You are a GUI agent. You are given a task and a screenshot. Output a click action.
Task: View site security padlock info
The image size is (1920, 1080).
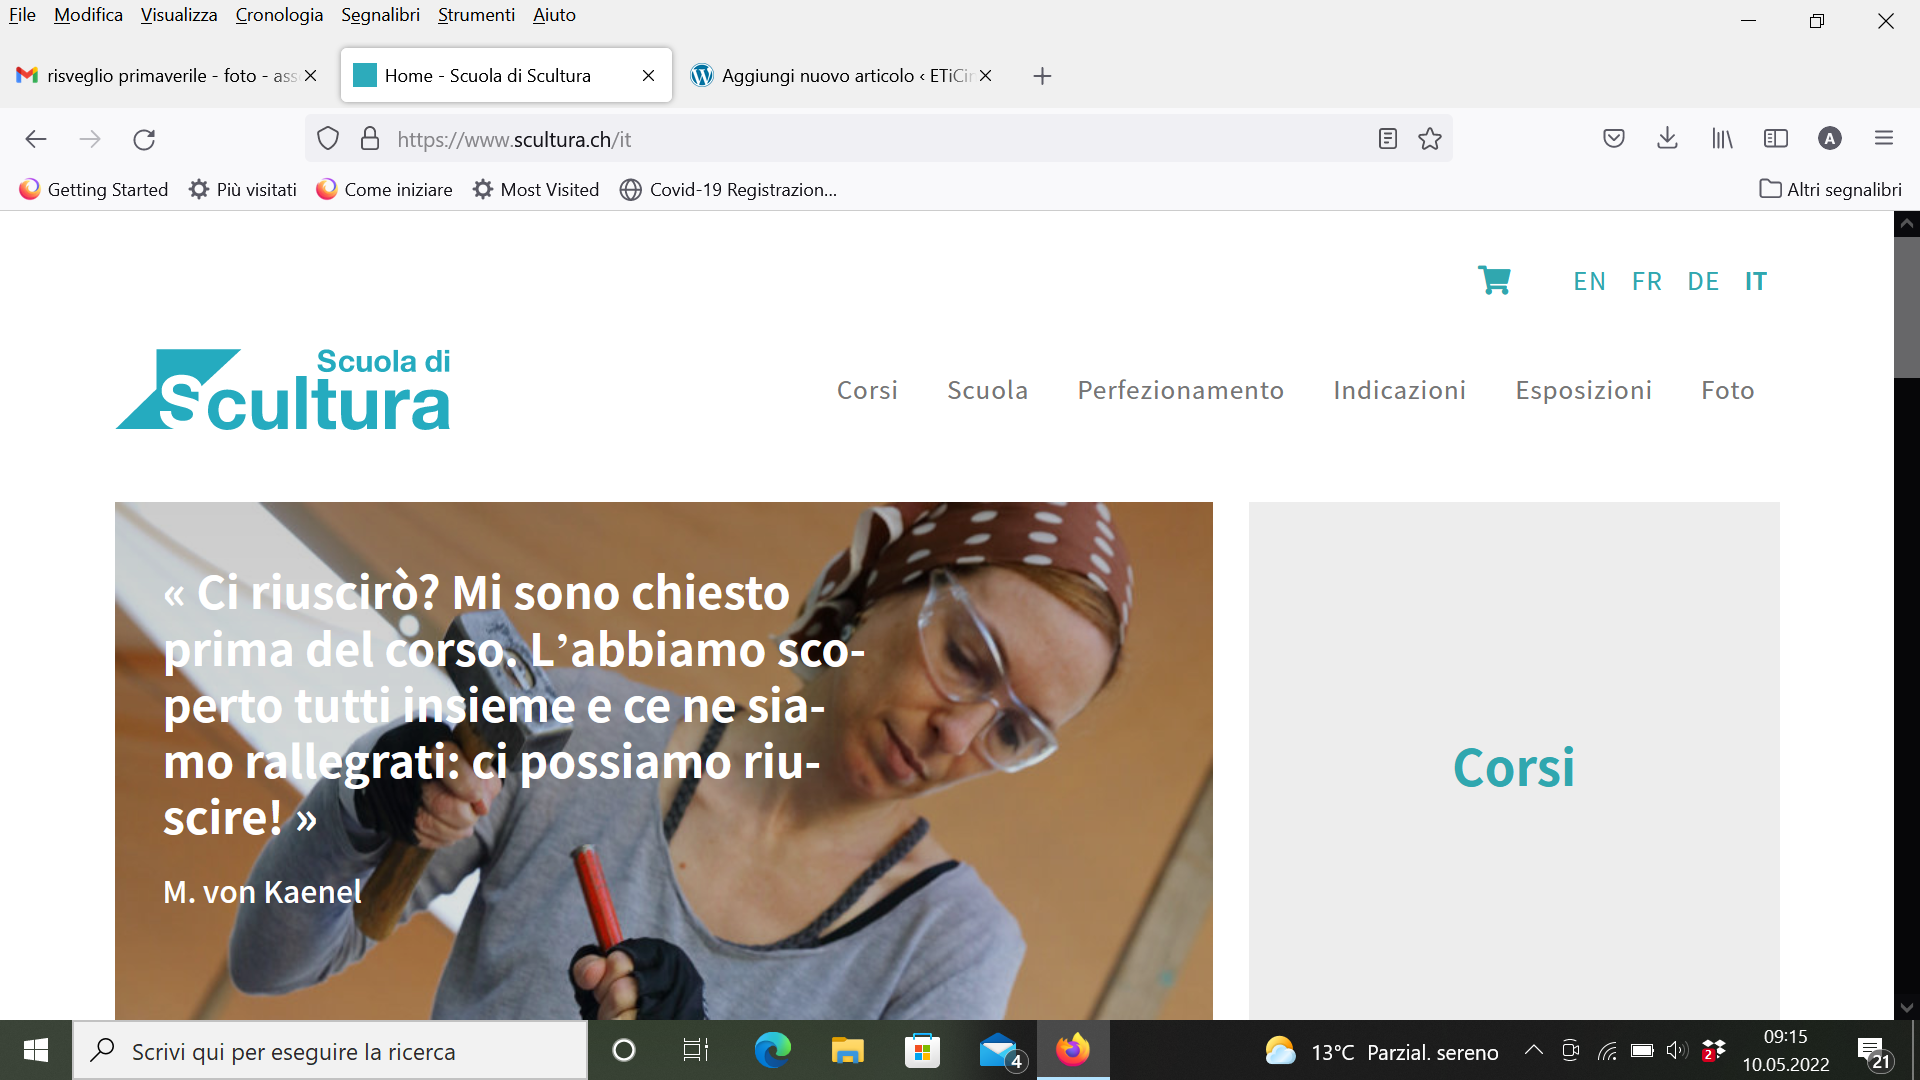(370, 139)
